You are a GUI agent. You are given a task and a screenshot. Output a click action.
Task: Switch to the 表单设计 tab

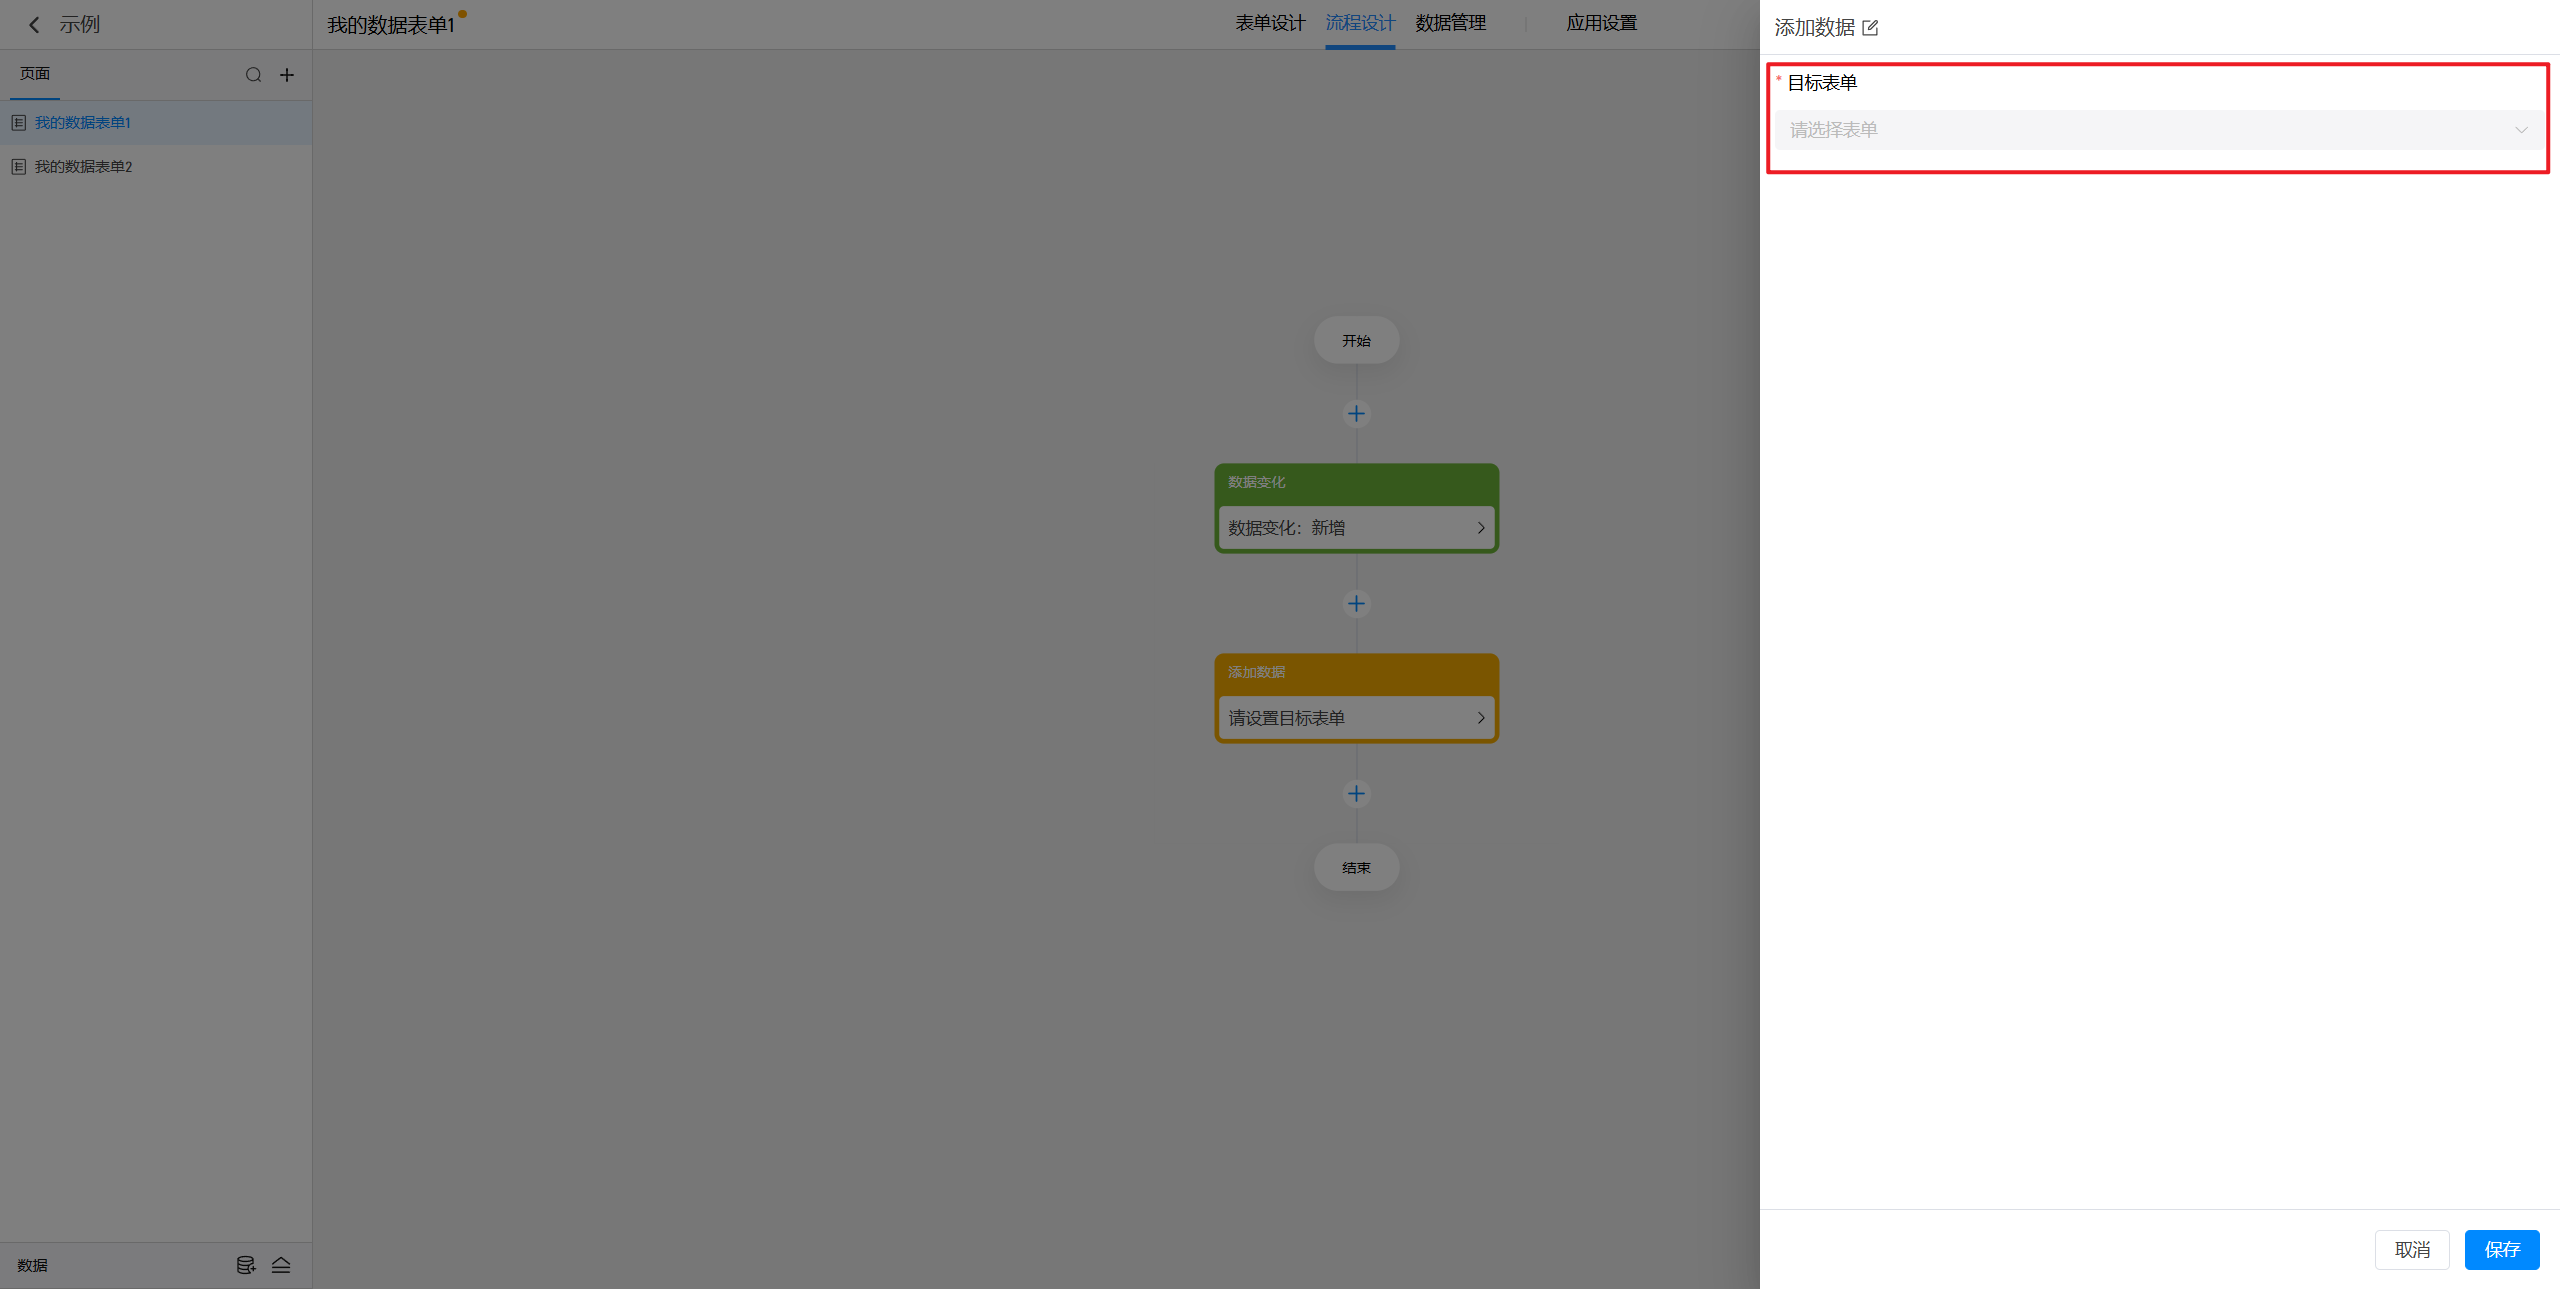(1269, 23)
